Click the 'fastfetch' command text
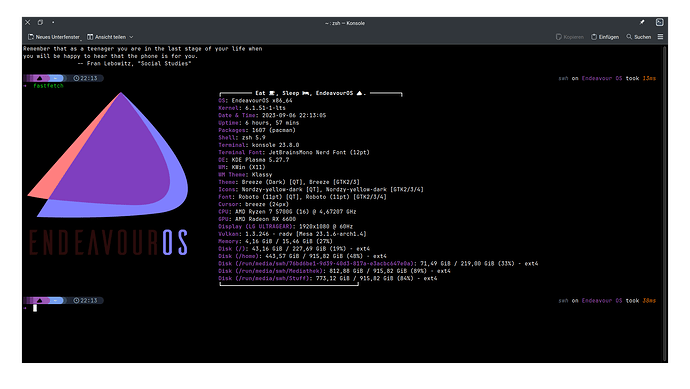 click(48, 86)
